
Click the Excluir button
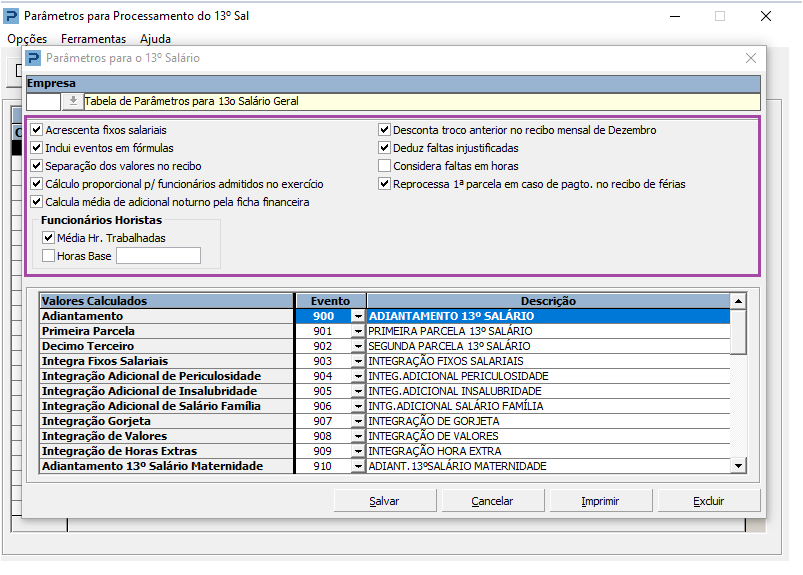pos(709,501)
